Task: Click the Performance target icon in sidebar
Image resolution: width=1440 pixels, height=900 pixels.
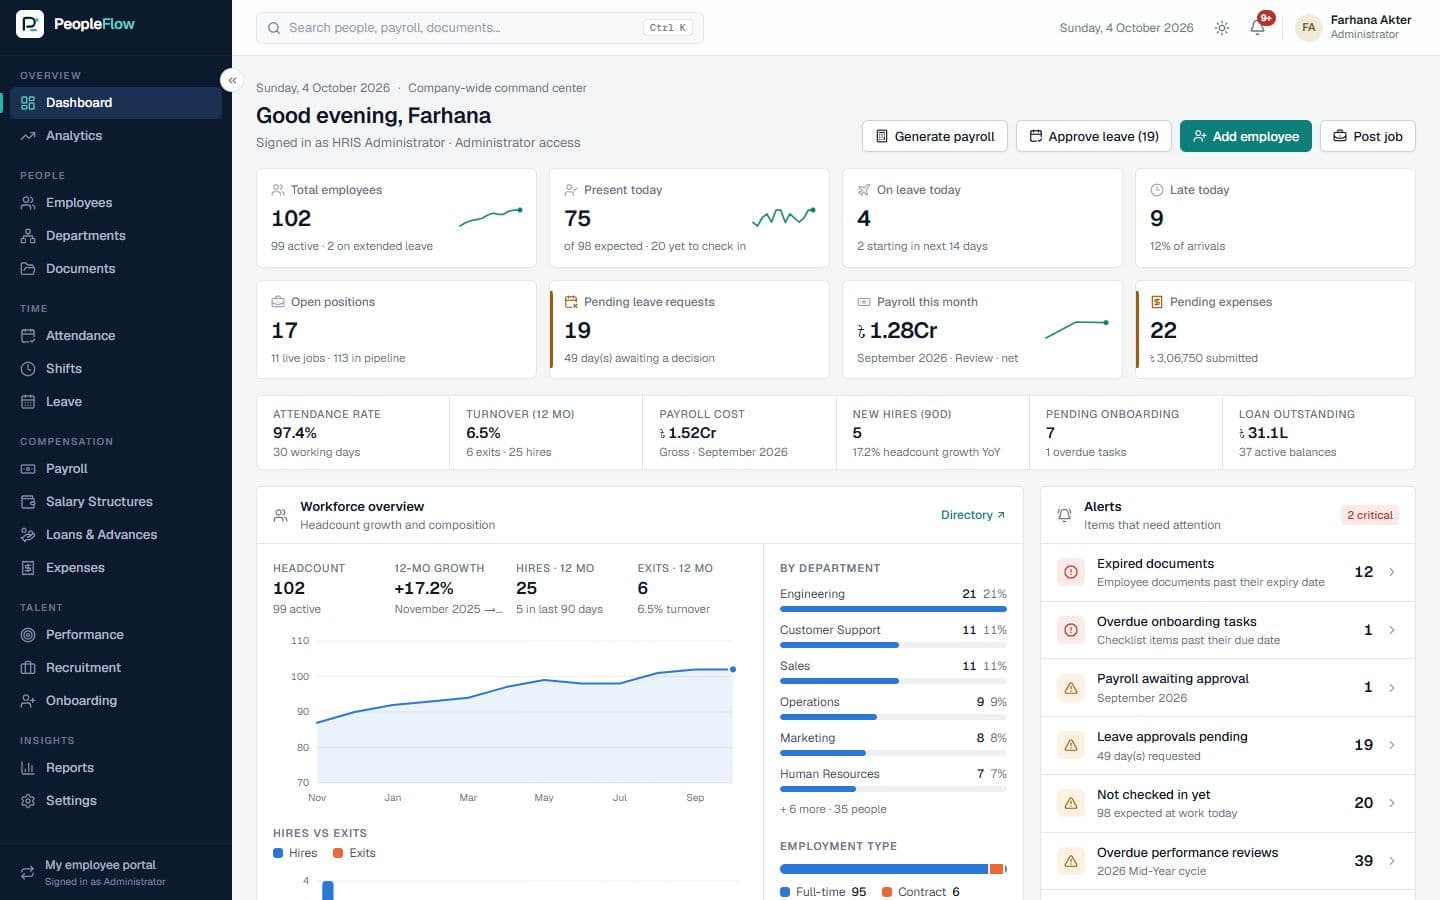Action: pyautogui.click(x=28, y=635)
